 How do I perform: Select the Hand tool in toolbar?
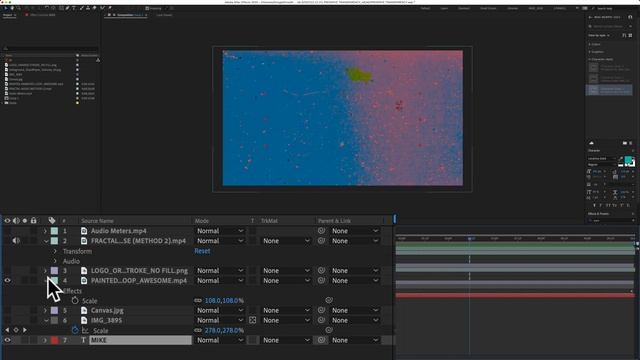click(x=12, y=8)
